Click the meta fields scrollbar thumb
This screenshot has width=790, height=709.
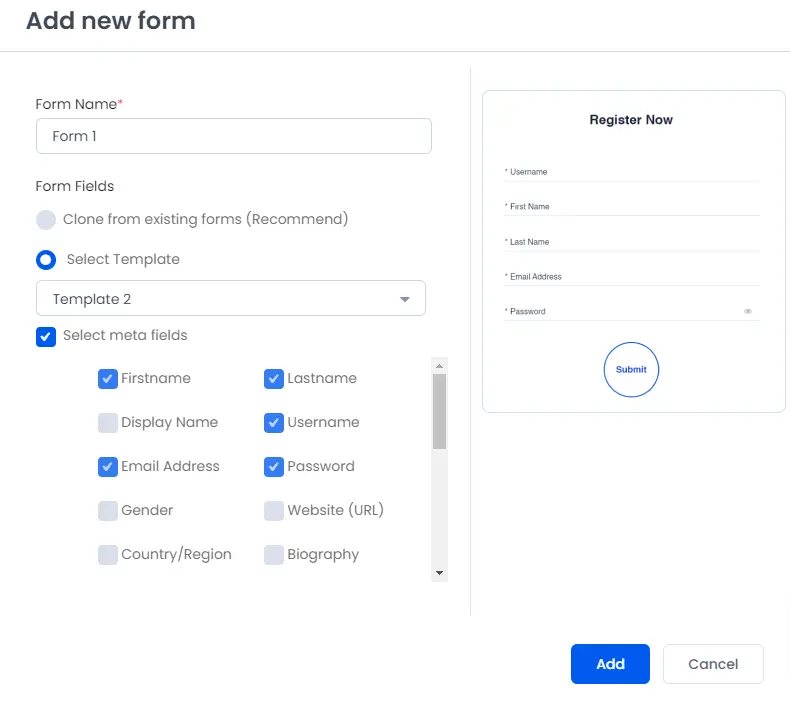pos(439,411)
